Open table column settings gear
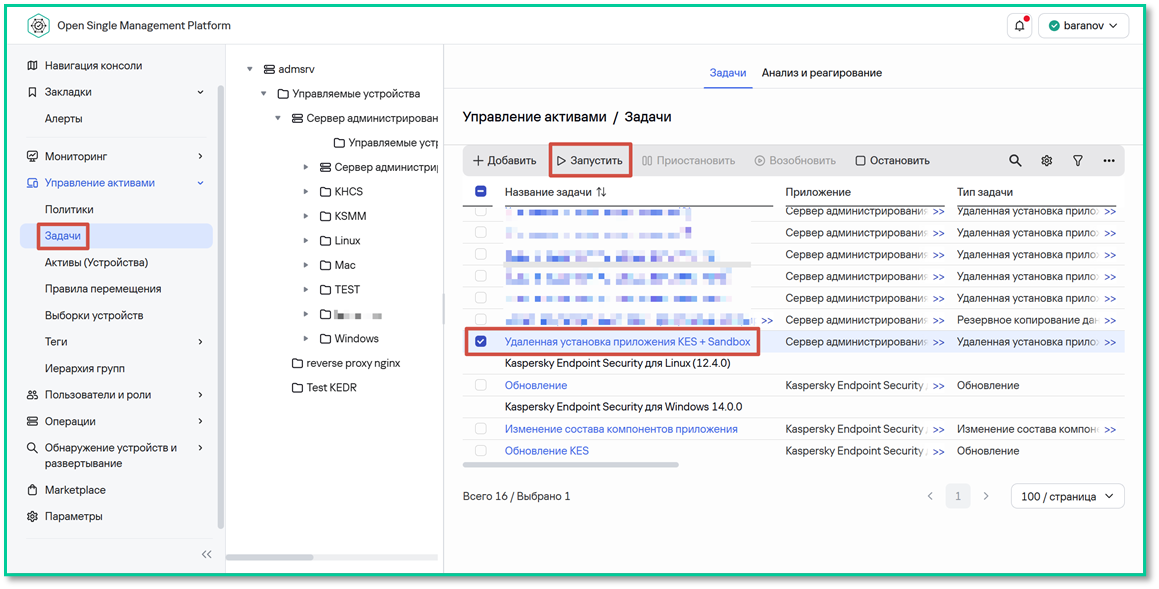Image resolution: width=1159 pixels, height=589 pixels. (x=1047, y=160)
